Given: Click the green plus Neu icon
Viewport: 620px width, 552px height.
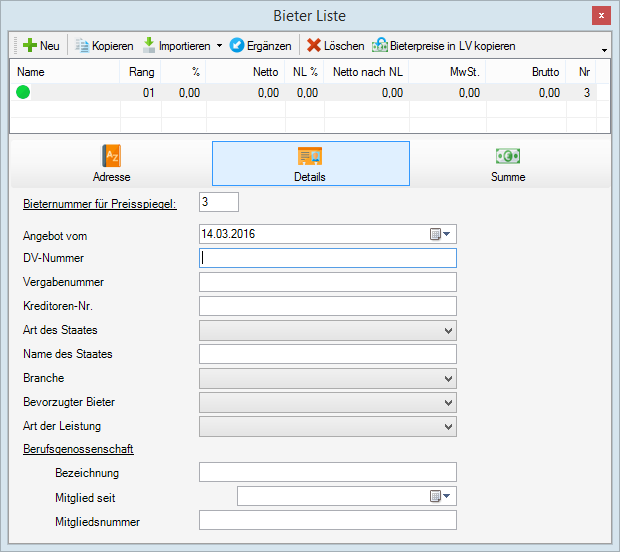Looking at the screenshot, I should (30, 45).
